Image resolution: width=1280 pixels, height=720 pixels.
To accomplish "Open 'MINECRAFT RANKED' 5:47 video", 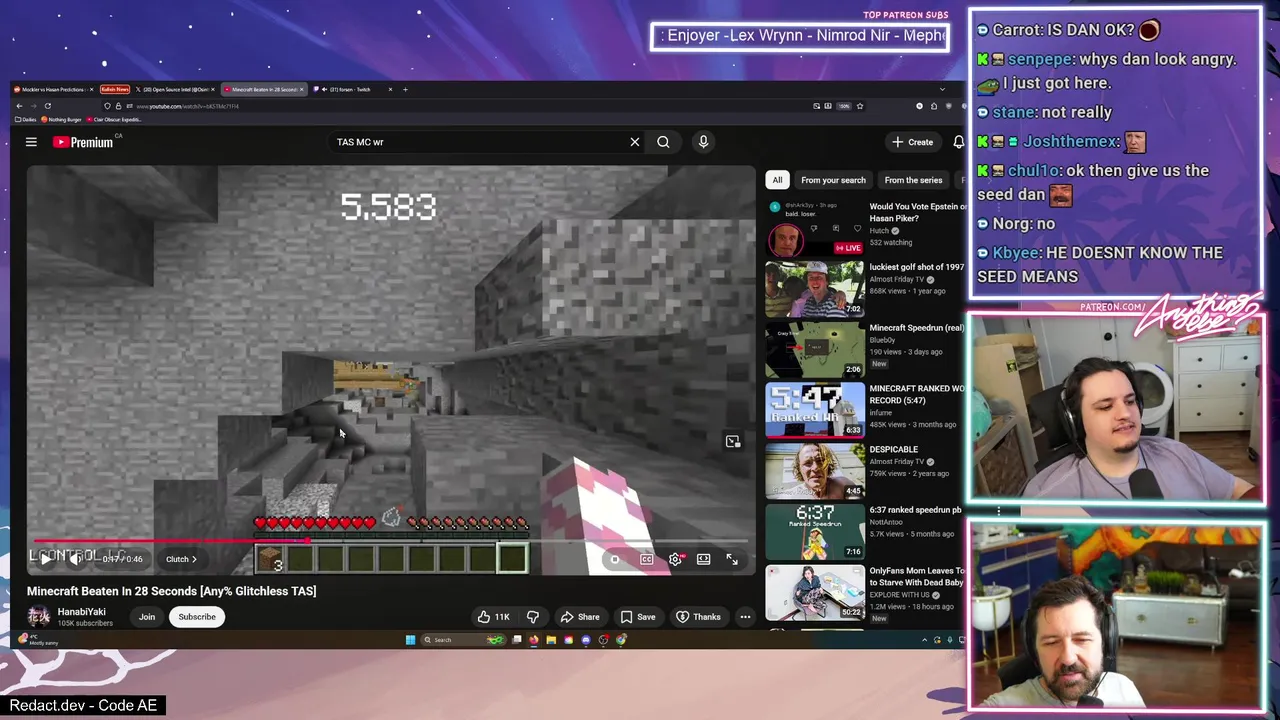I will [x=814, y=410].
